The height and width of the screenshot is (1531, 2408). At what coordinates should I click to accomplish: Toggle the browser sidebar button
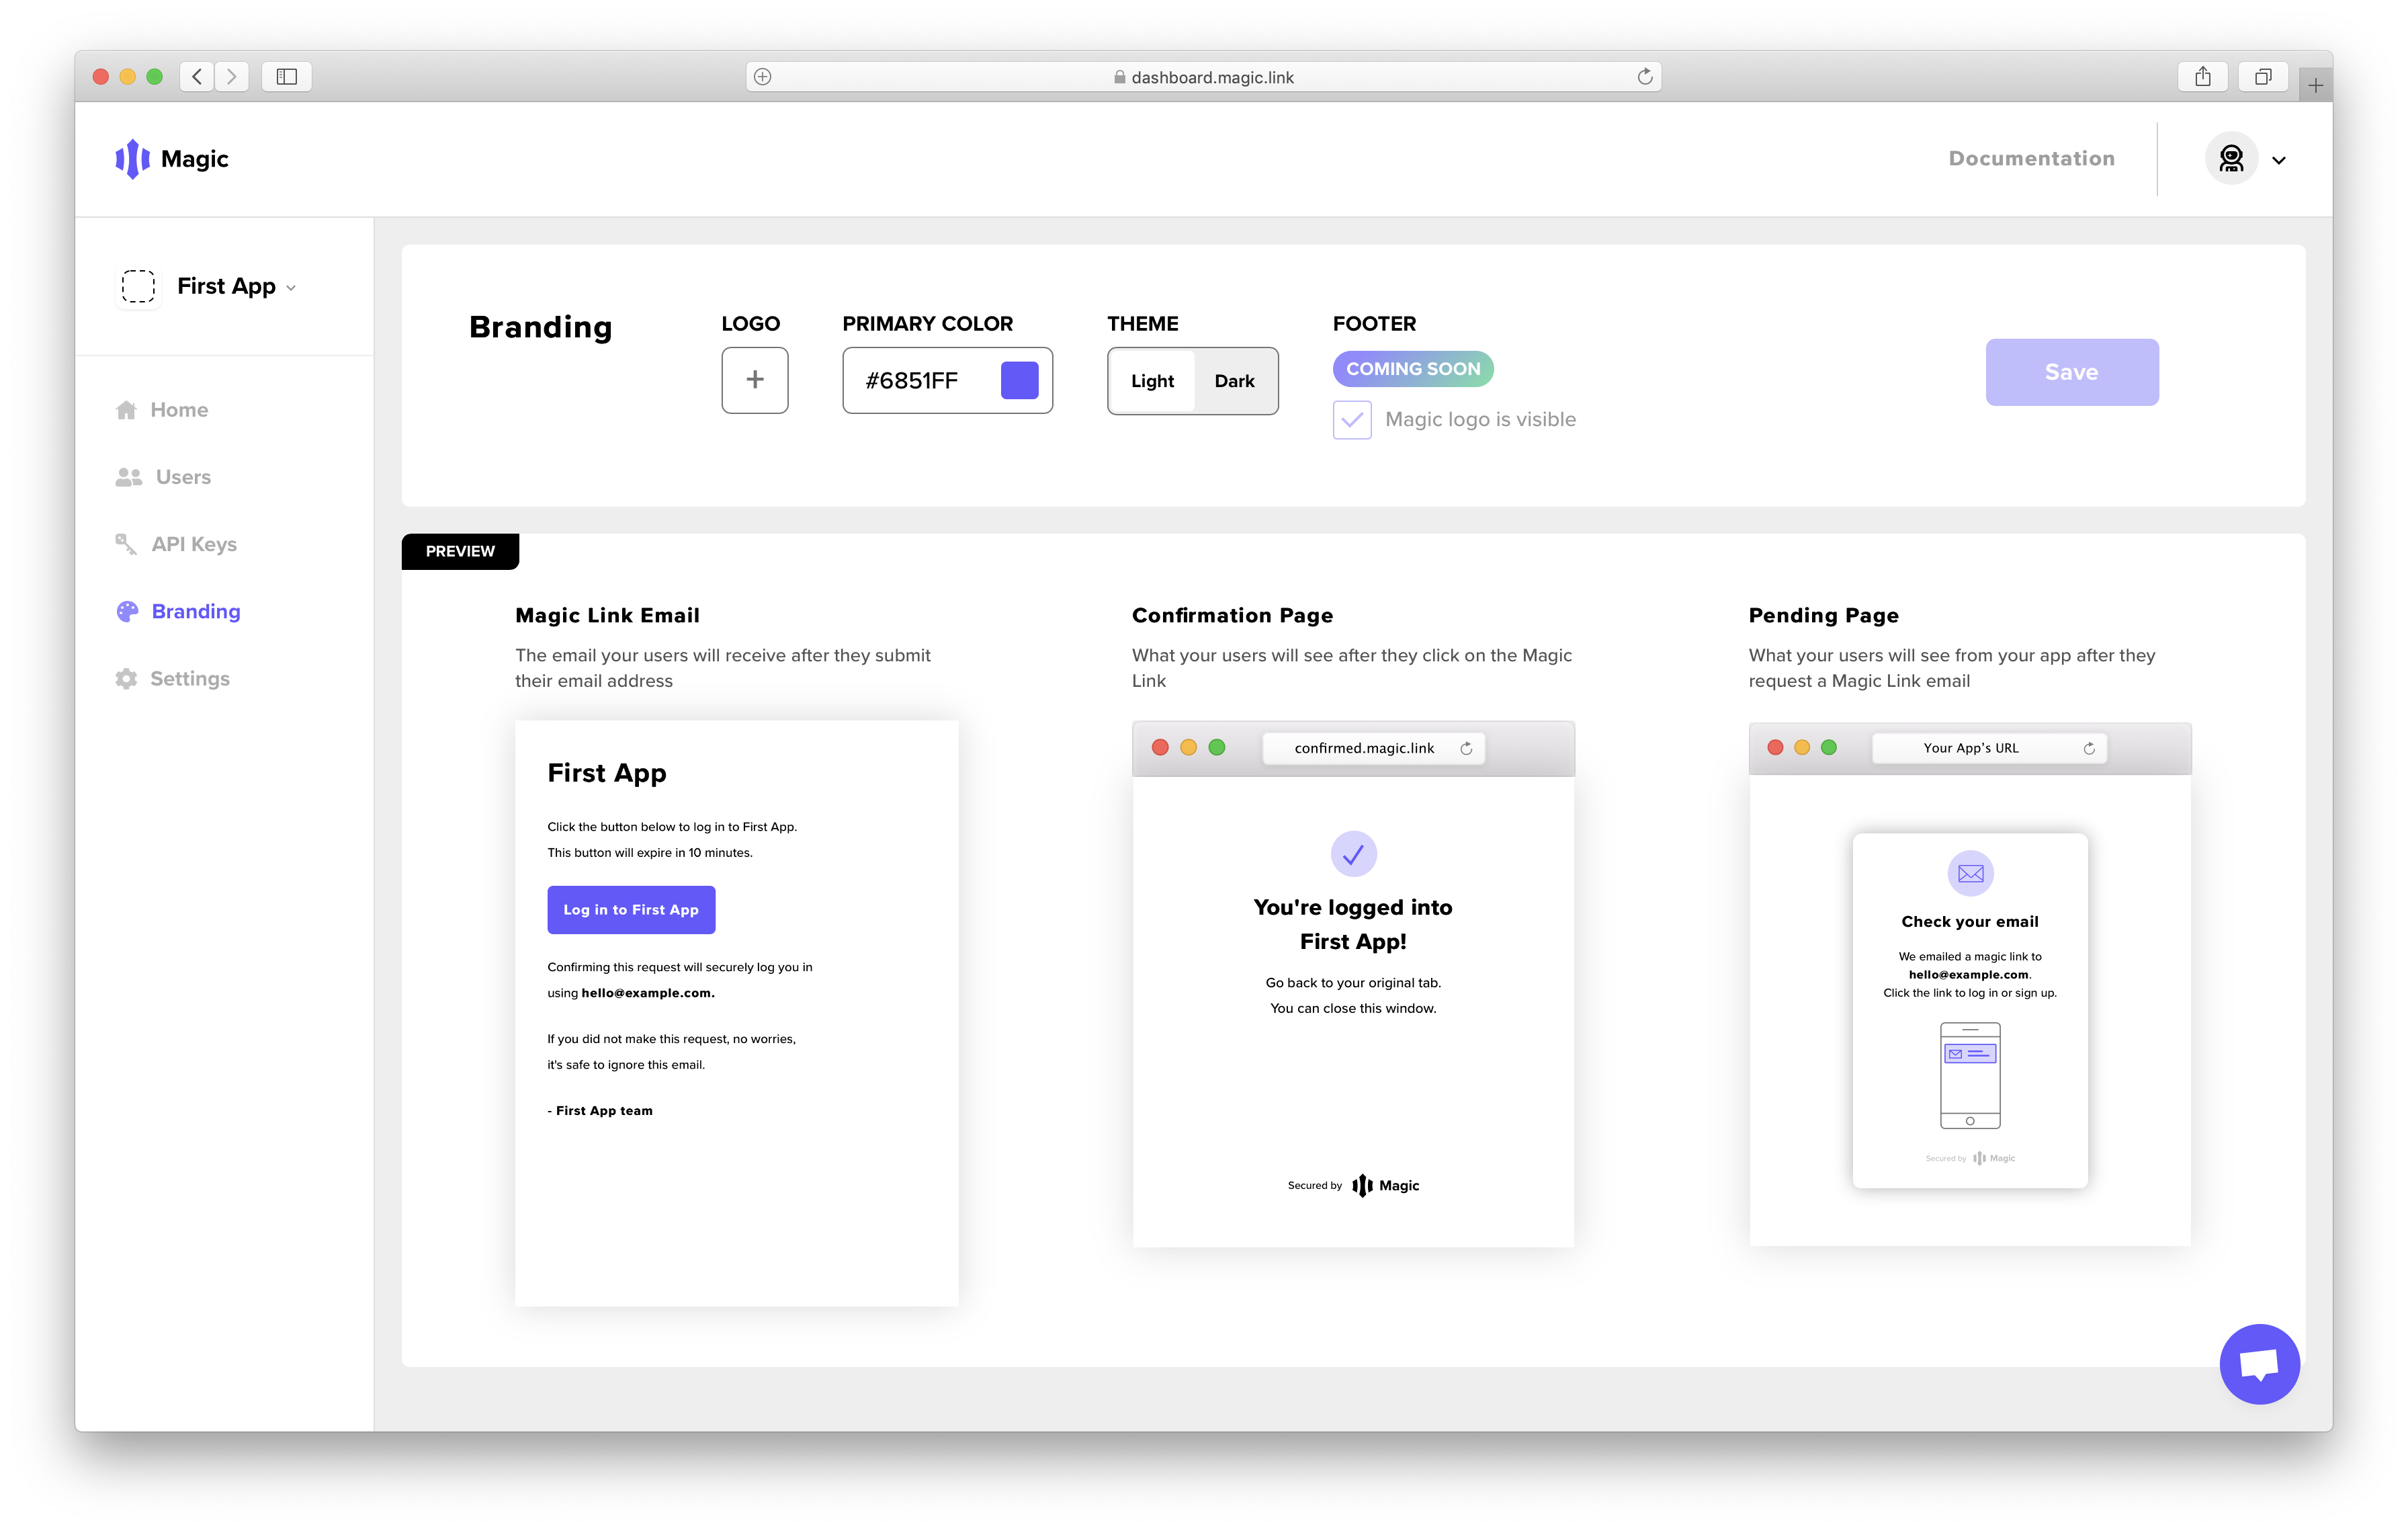[x=287, y=77]
